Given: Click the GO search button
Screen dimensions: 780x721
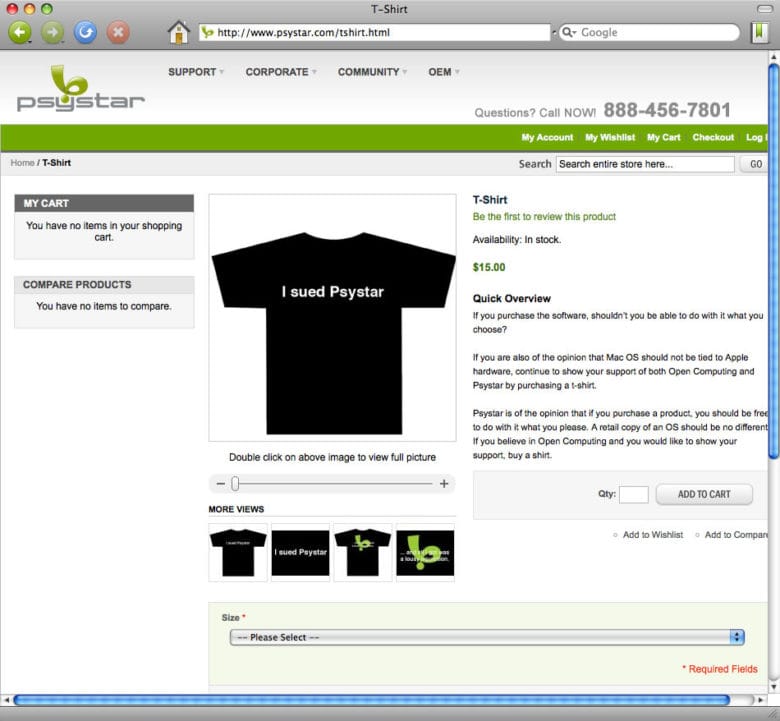Looking at the screenshot, I should click(x=755, y=164).
